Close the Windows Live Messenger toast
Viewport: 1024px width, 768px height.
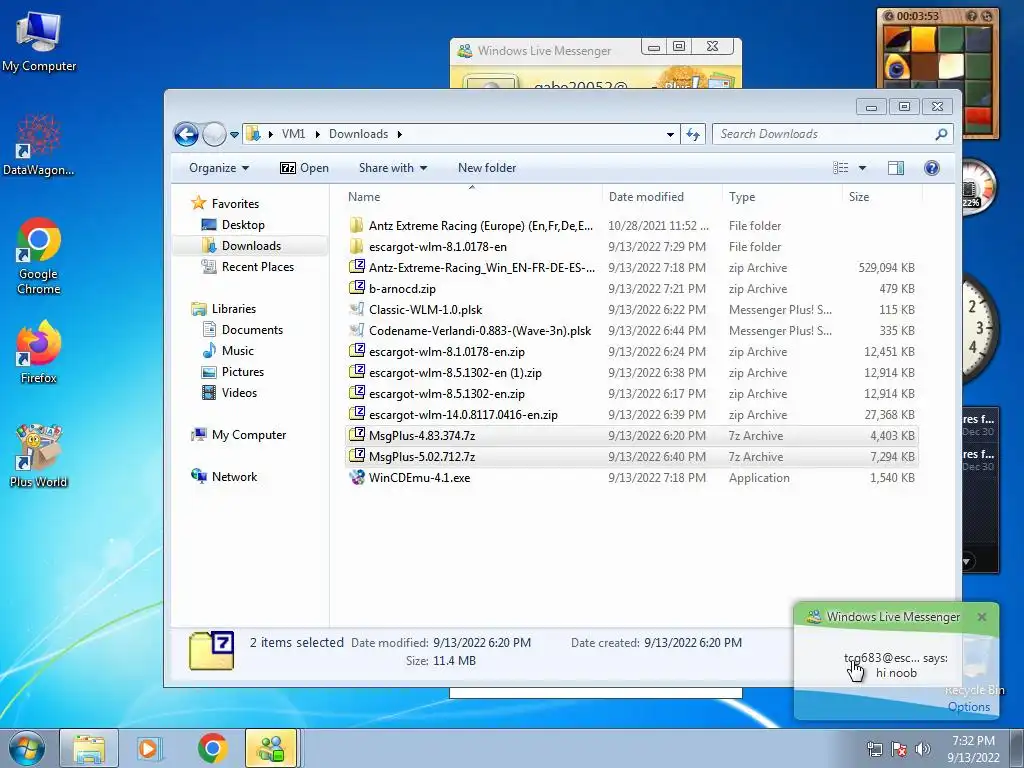[982, 616]
